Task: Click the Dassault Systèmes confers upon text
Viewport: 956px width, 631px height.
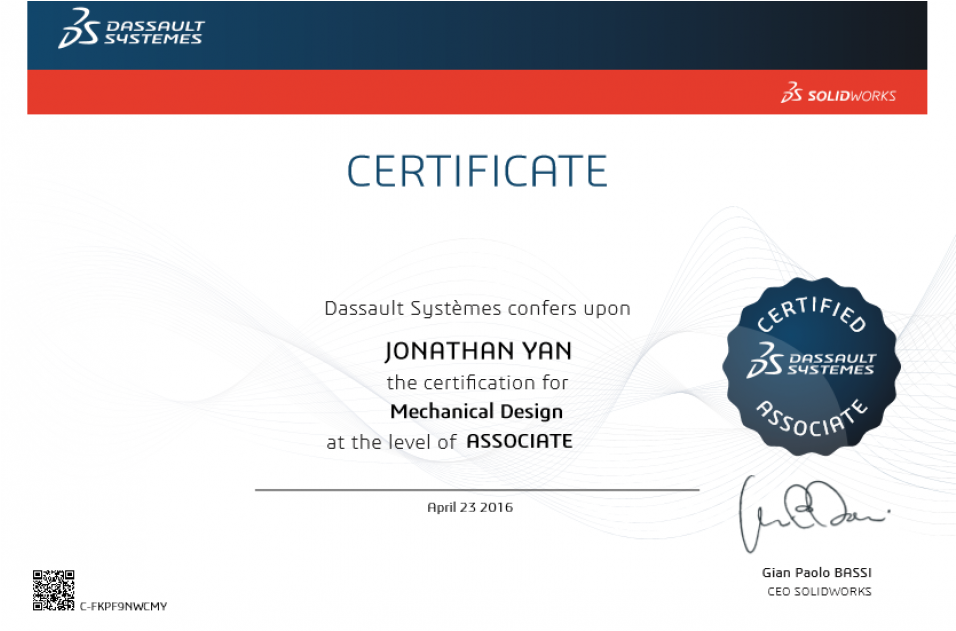Action: pos(477,308)
